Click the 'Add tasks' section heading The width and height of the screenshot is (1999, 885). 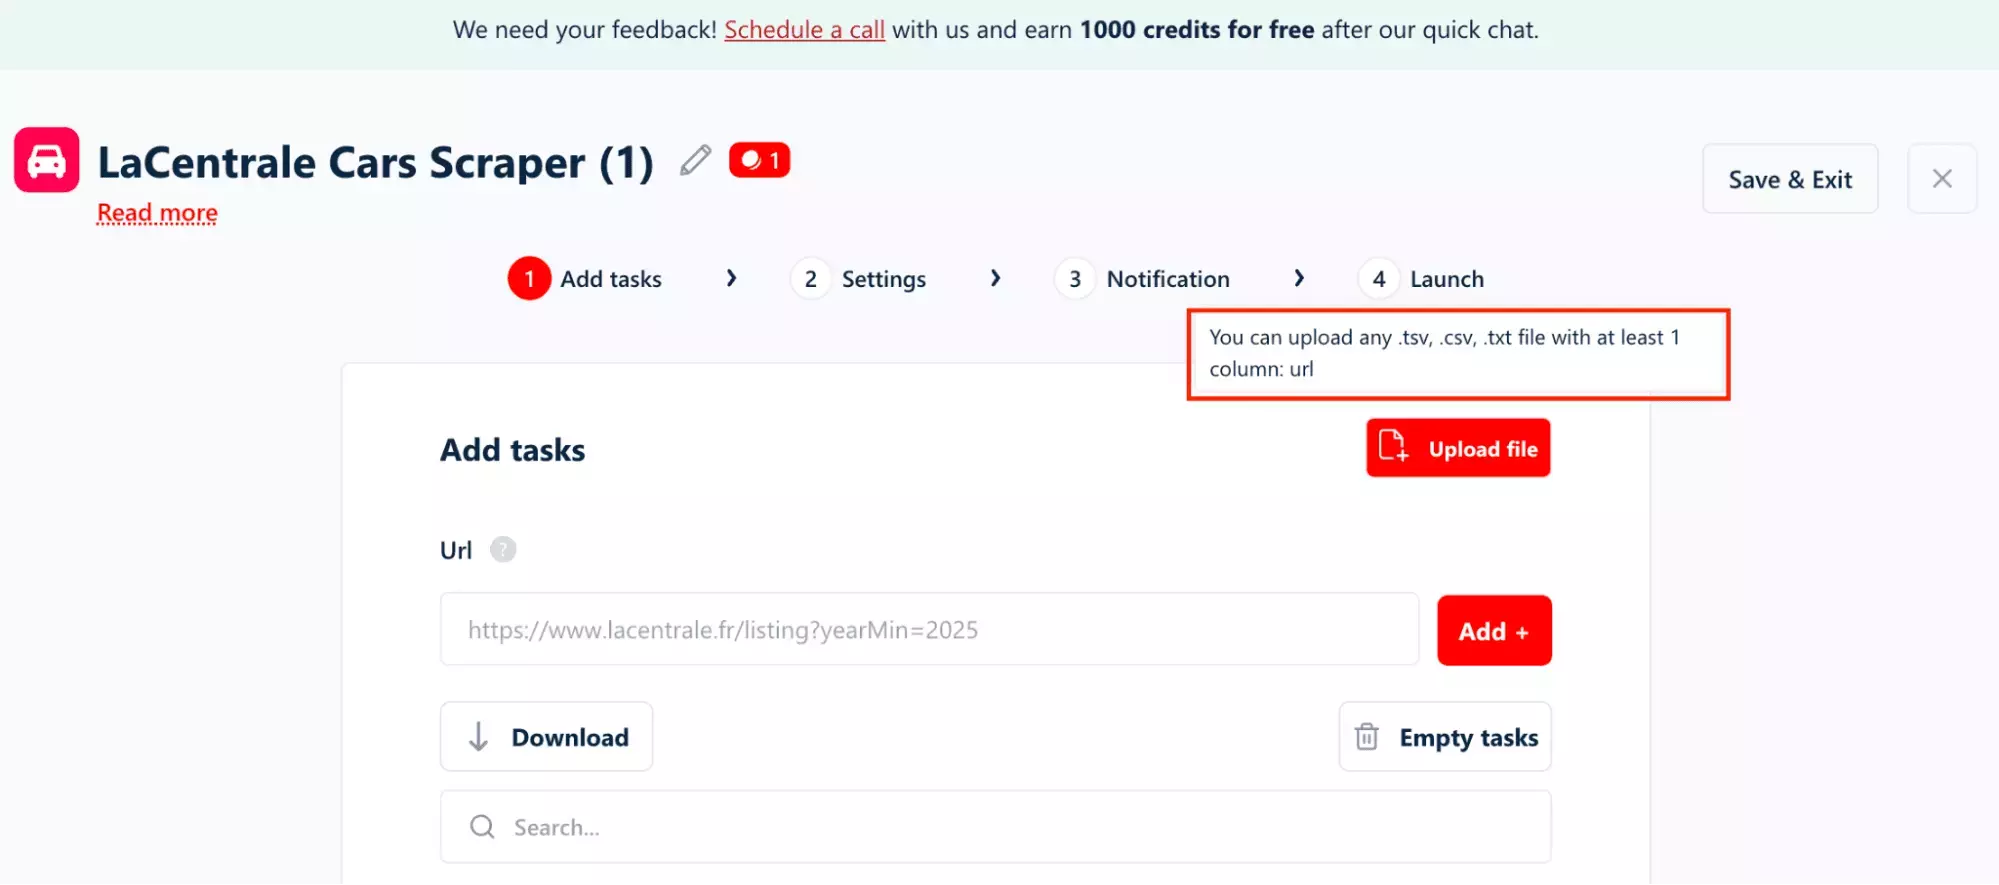[513, 450]
